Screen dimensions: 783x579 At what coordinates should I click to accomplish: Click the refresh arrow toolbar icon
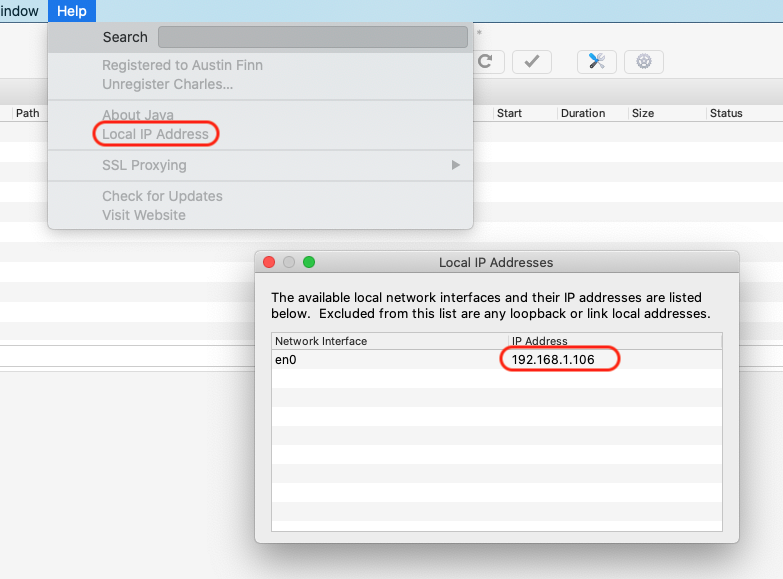[486, 62]
